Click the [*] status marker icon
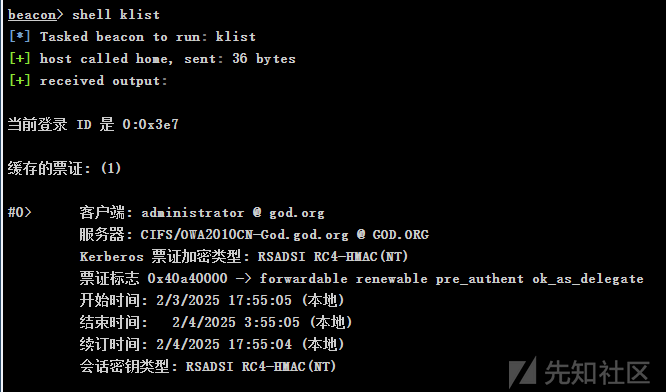The height and width of the screenshot is (392, 666). (20, 37)
